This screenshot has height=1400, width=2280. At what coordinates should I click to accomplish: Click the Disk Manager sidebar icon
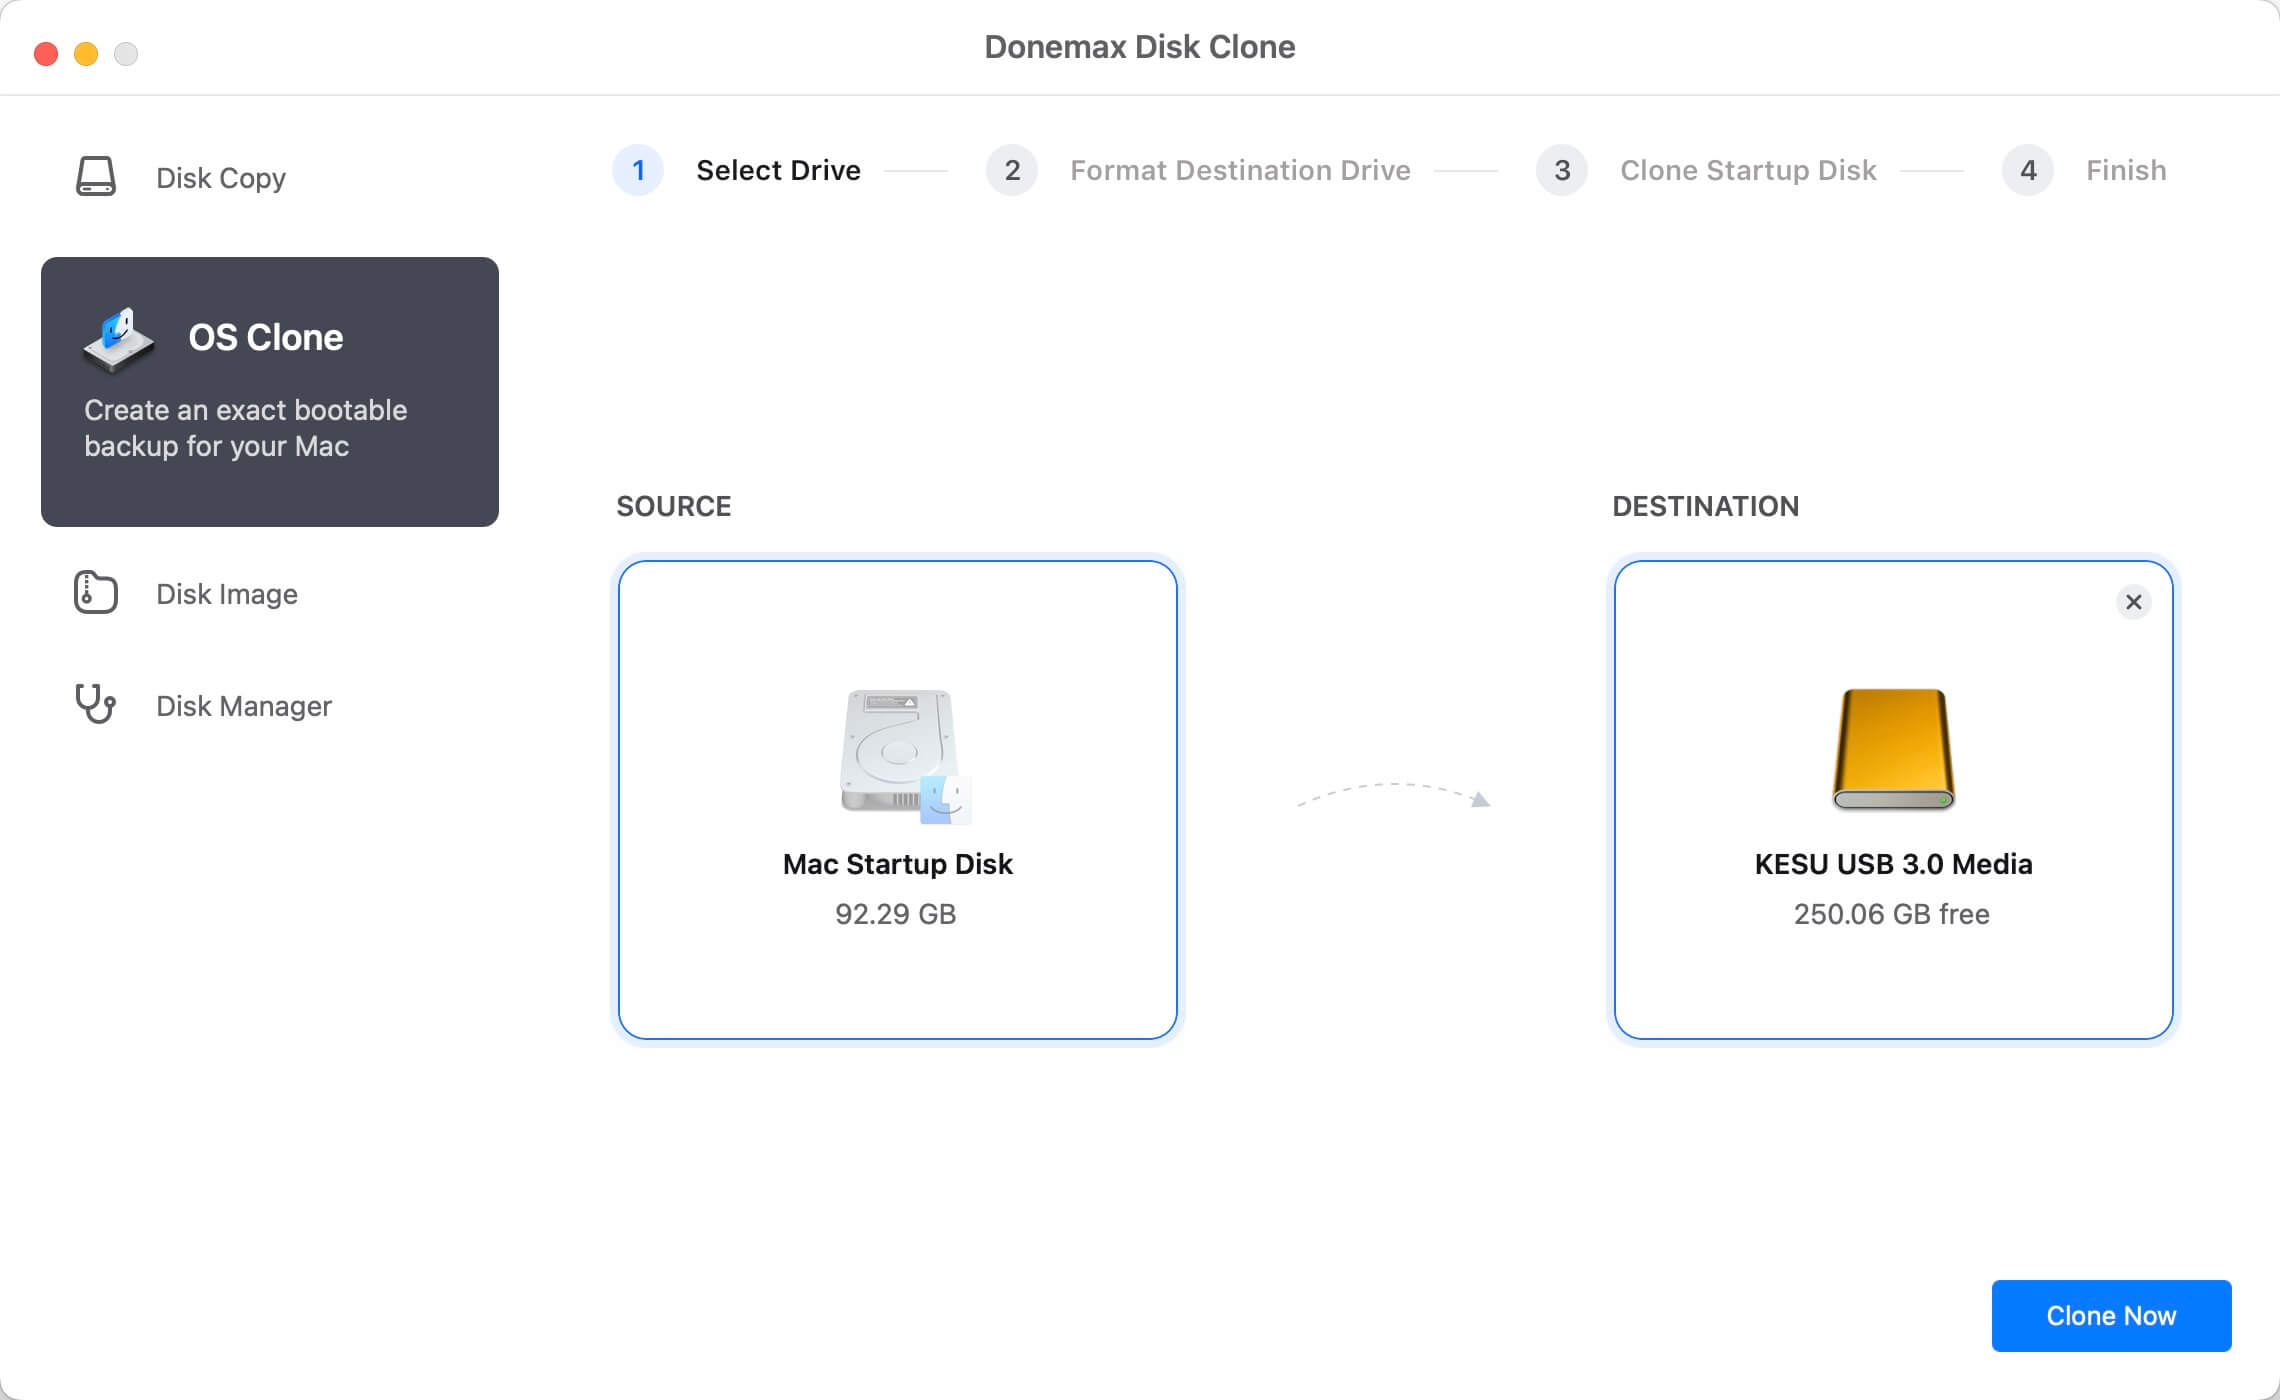tap(96, 705)
